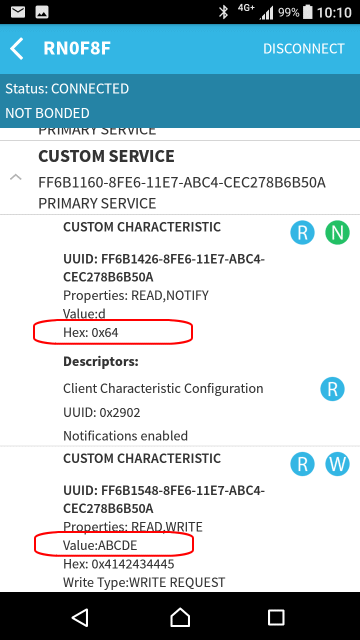Tap the Value:ABCDE field
360x640 pixels.
tap(100, 545)
